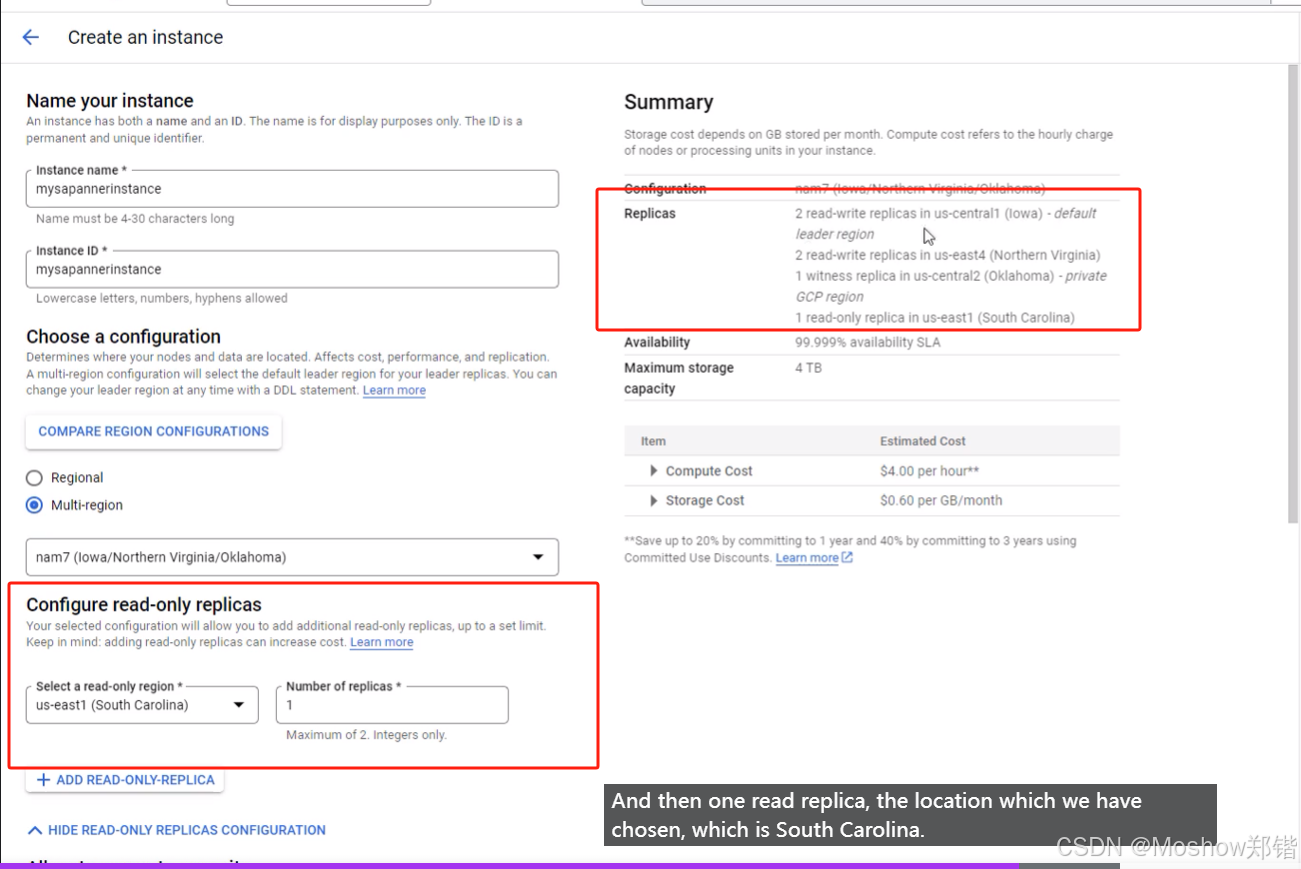Click the Number of replicas input field
Viewport: 1301px width, 869px height.
pyautogui.click(x=391, y=704)
